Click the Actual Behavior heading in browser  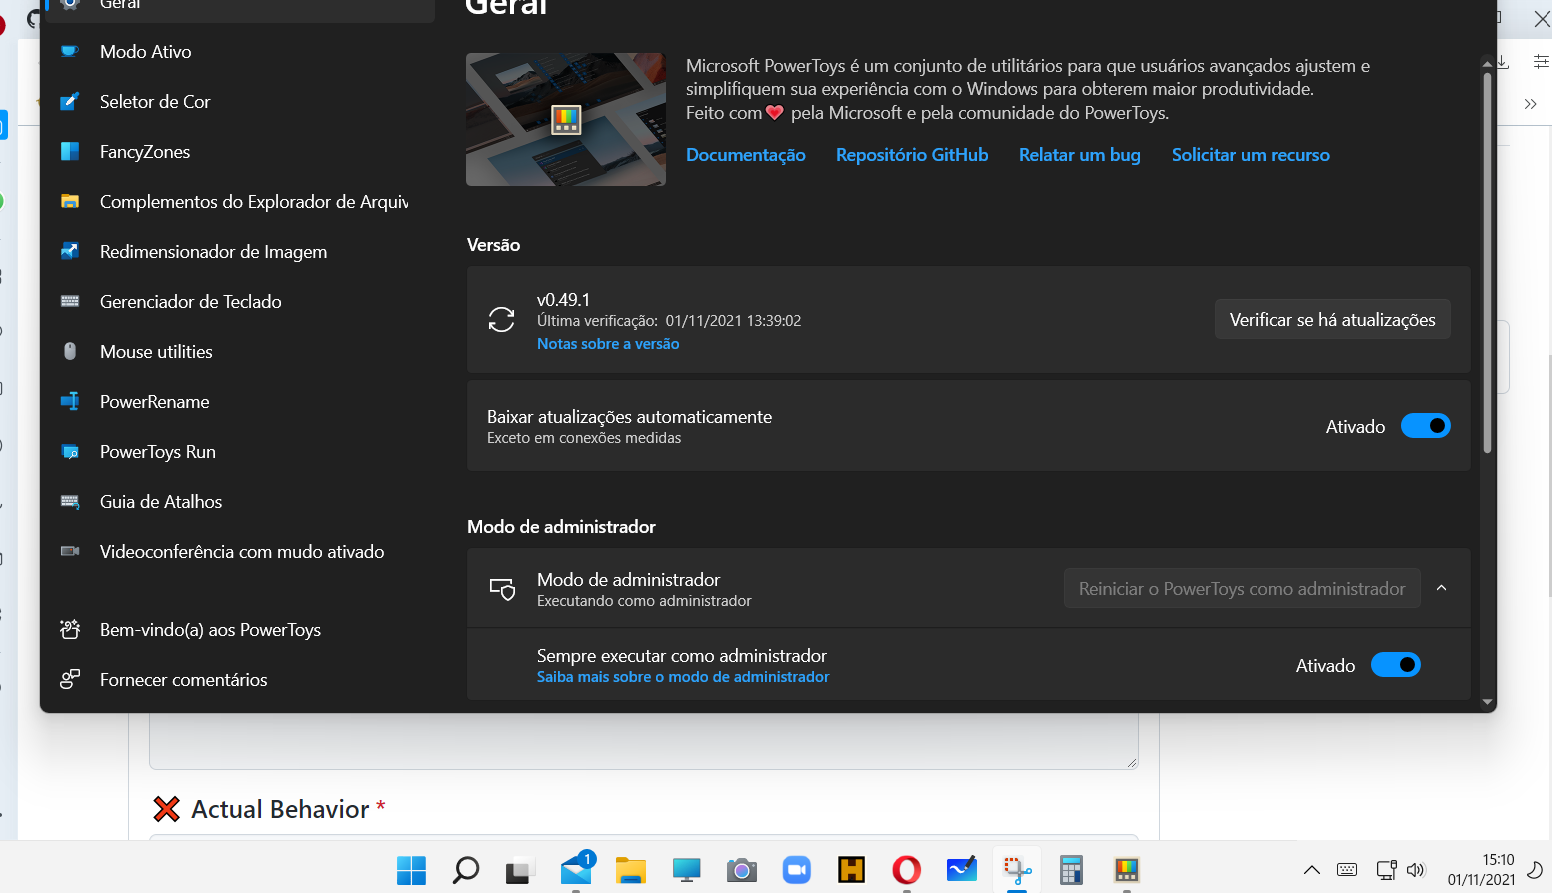280,809
